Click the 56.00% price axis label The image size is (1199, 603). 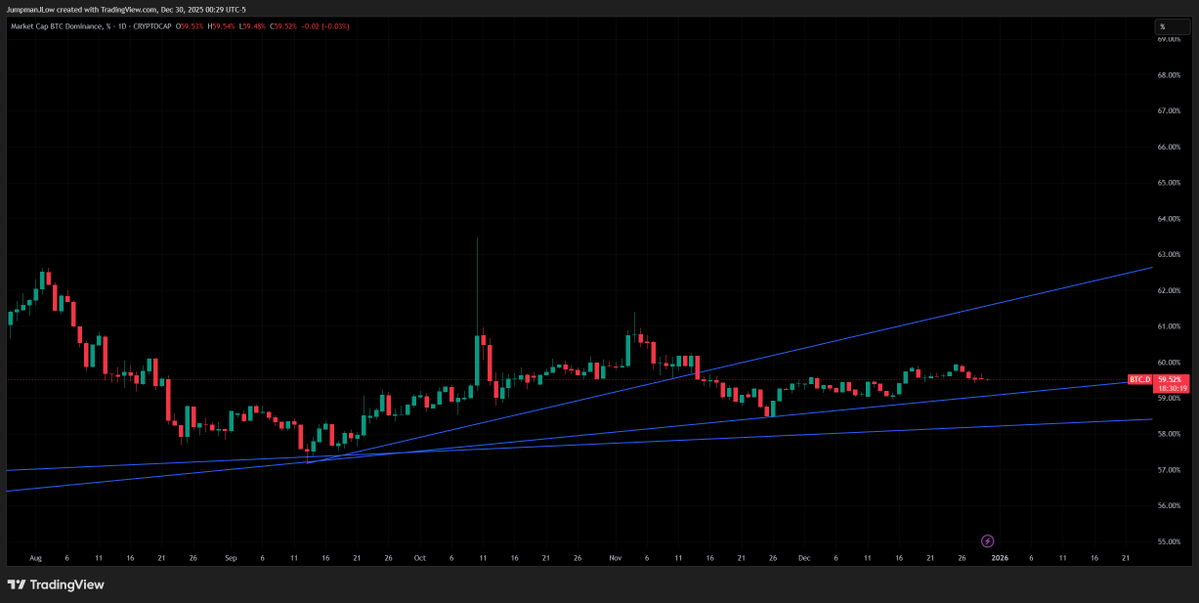1167,506
